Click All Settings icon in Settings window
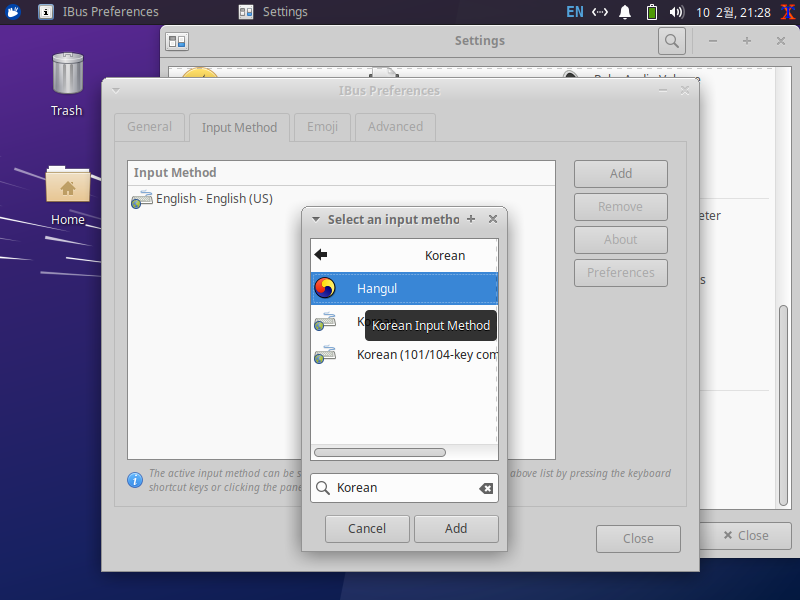Image resolution: width=800 pixels, height=600 pixels. point(177,41)
